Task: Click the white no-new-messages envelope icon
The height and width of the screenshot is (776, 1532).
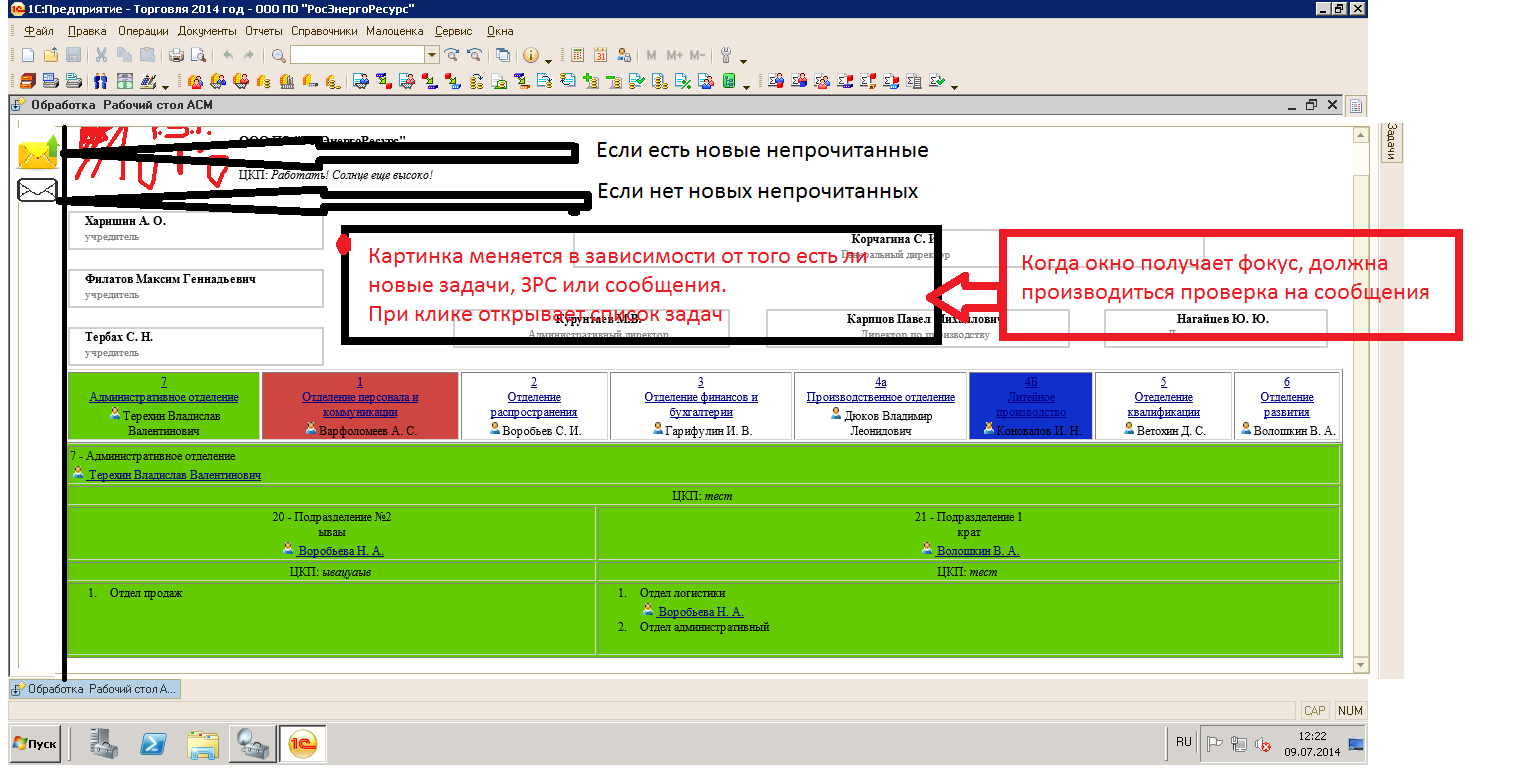Action: [37, 190]
